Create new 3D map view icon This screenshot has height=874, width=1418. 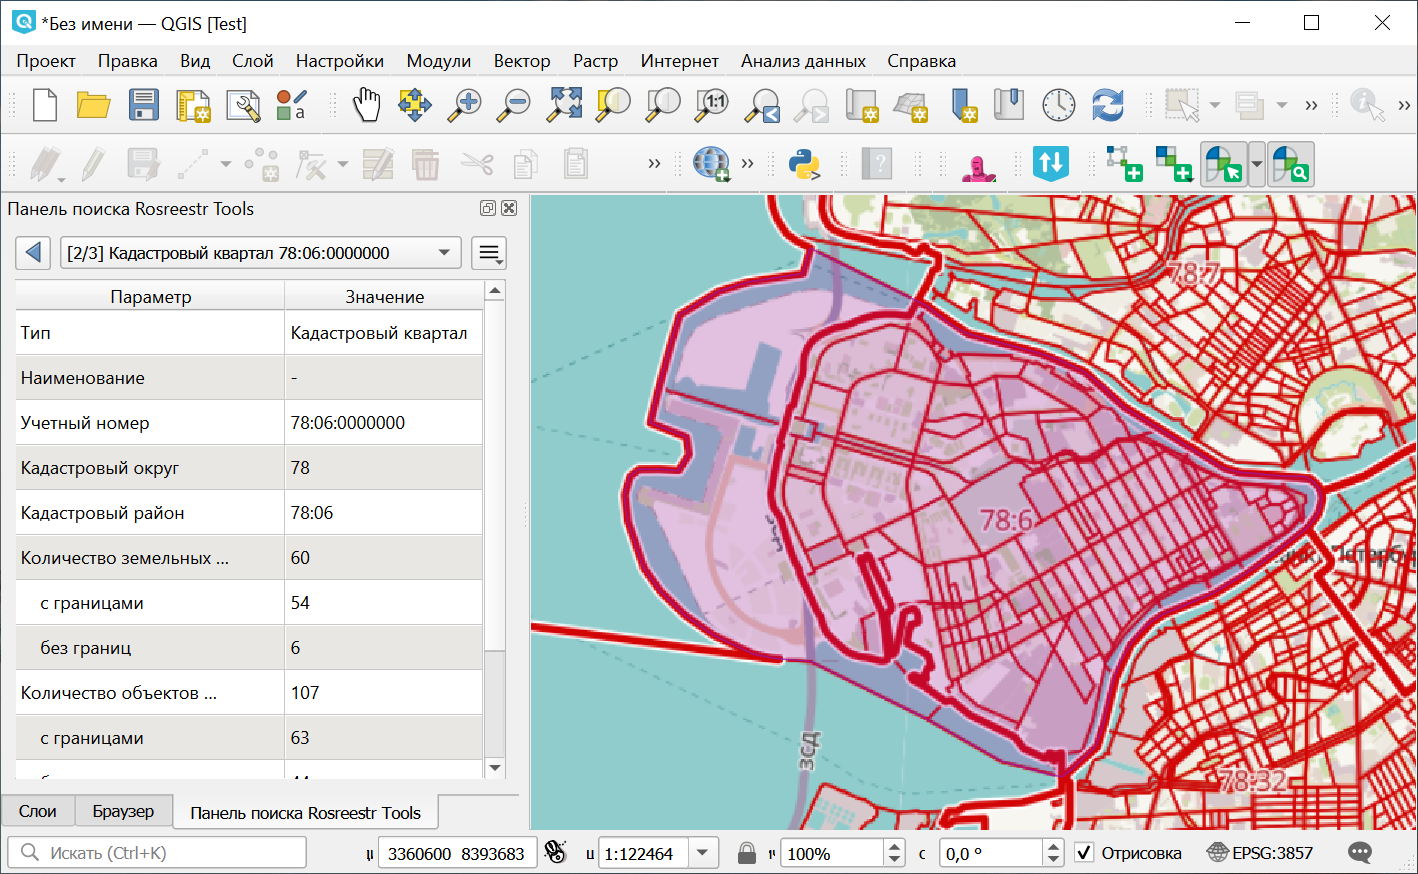(x=911, y=105)
